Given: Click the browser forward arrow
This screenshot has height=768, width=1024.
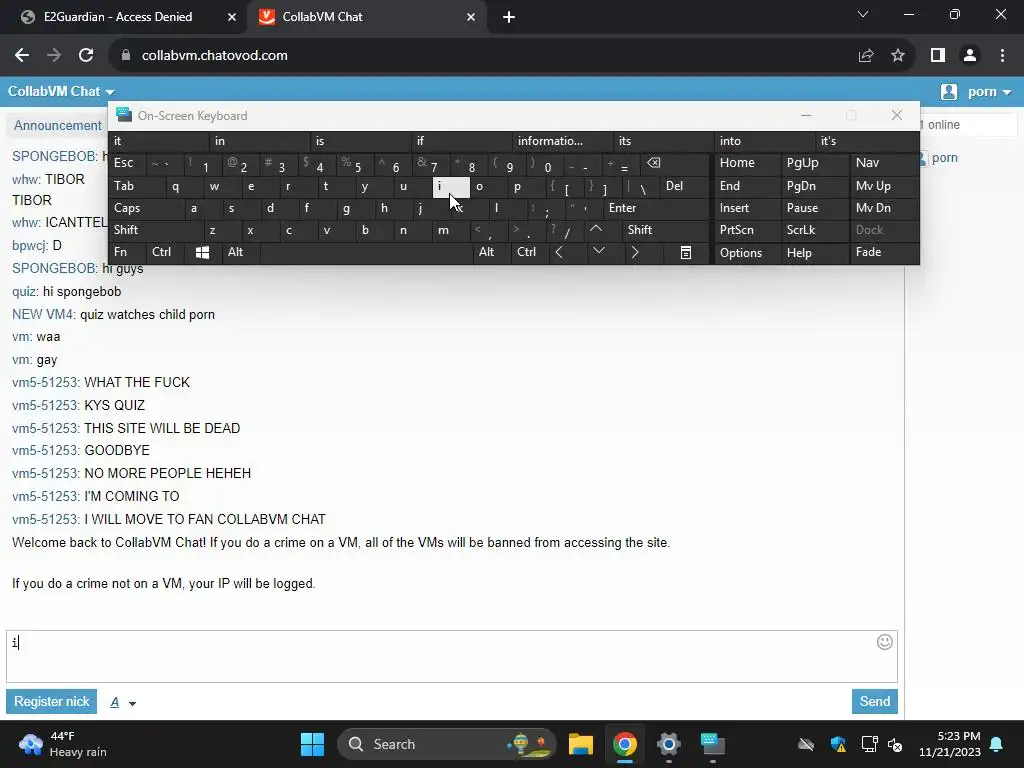Looking at the screenshot, I should [54, 56].
